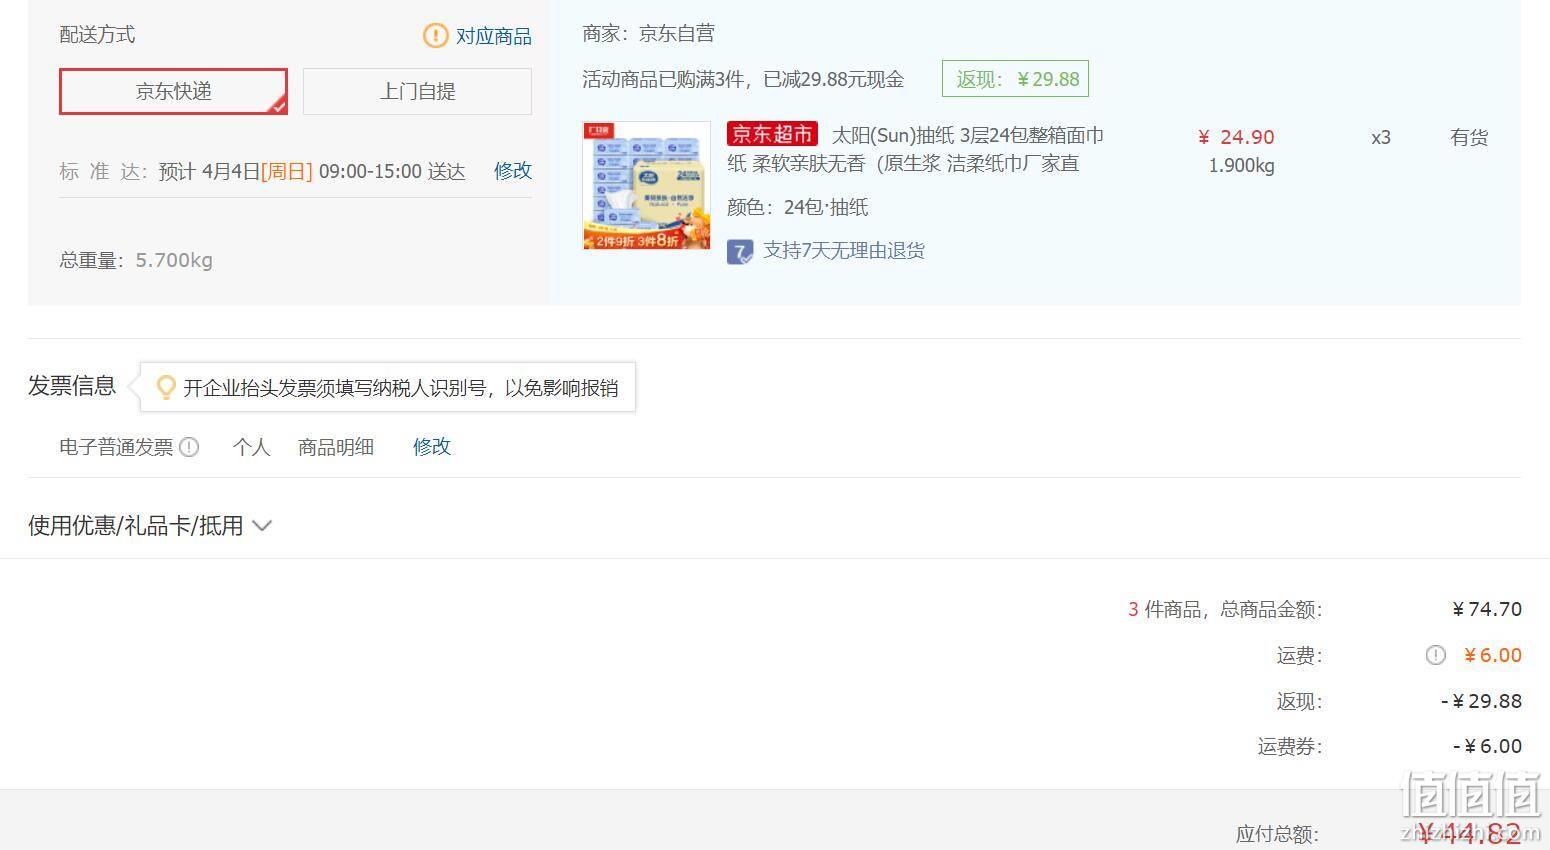Open 对应商品 link
Screen dimensions: 1550x850
494,36
